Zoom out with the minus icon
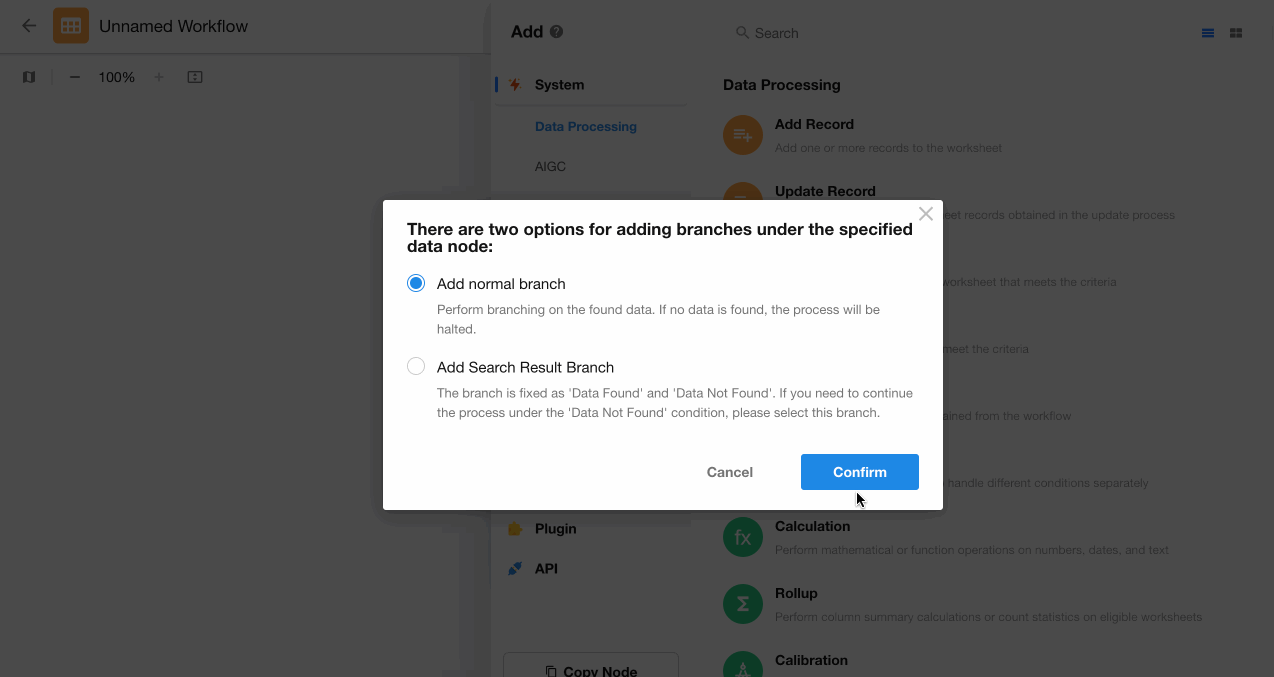Screen dimensions: 1274x677 [x=75, y=77]
